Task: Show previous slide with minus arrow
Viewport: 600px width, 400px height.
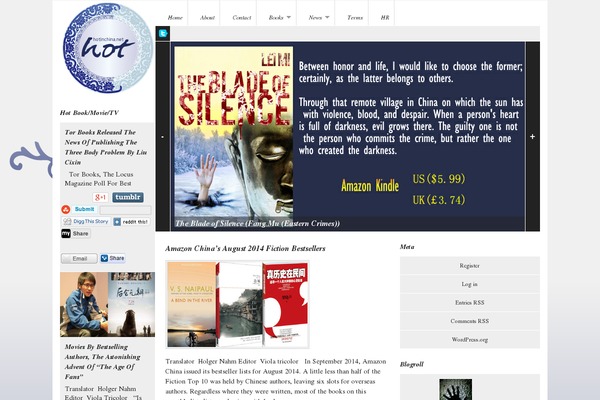Action: click(163, 137)
